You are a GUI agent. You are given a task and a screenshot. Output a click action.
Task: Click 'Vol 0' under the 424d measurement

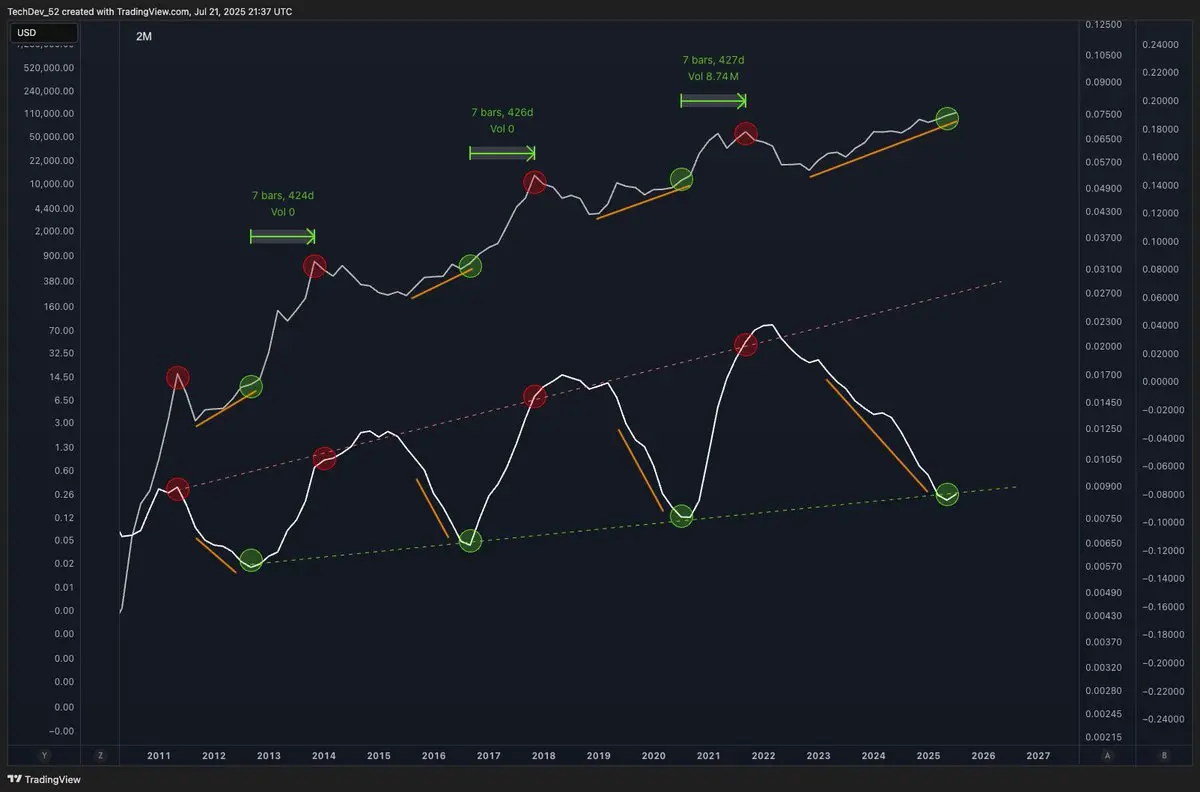click(x=282, y=212)
